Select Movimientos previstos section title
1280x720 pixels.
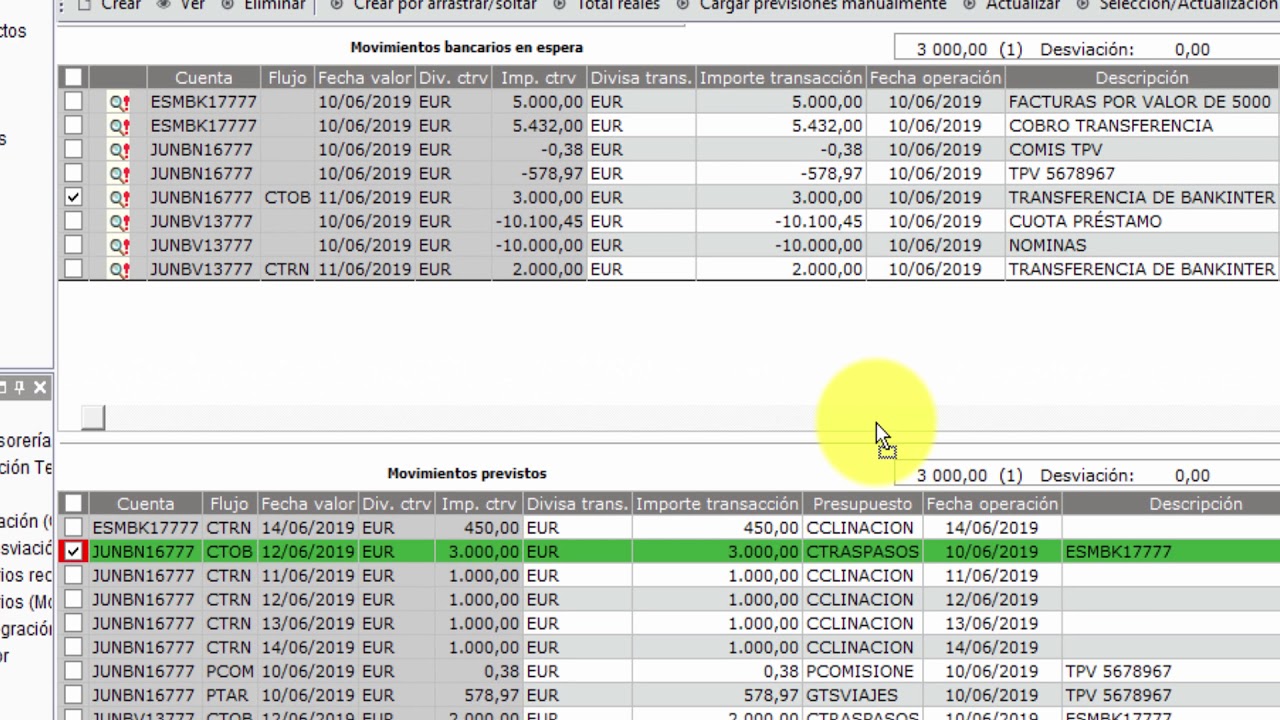[x=467, y=473]
